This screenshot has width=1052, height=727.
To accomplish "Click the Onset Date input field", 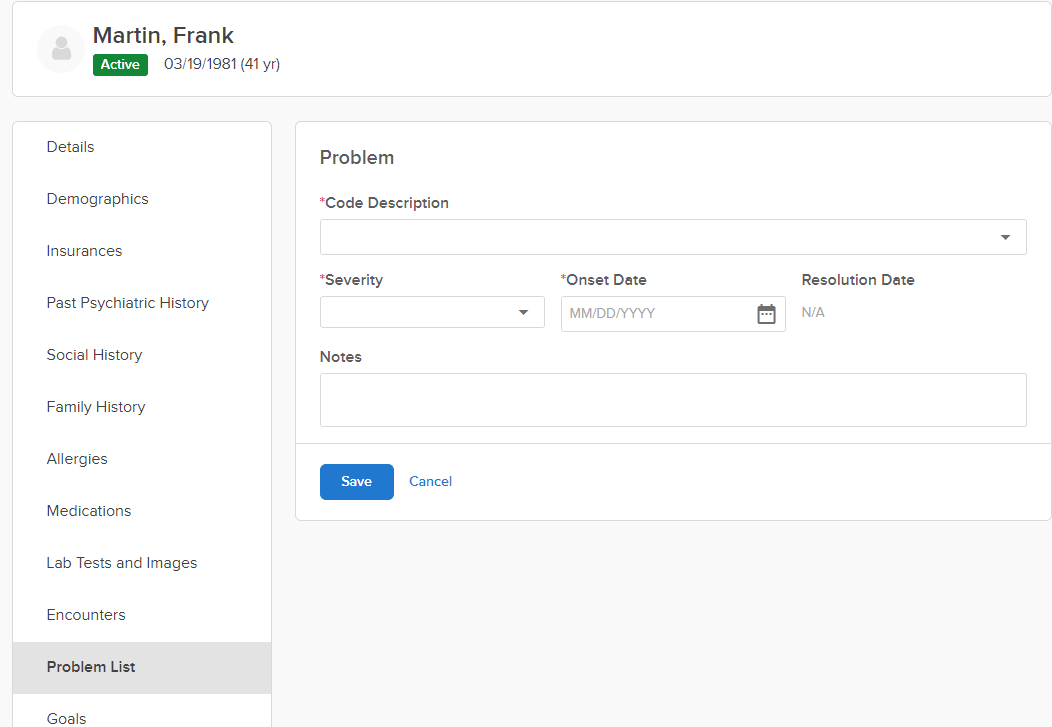I will click(x=655, y=314).
